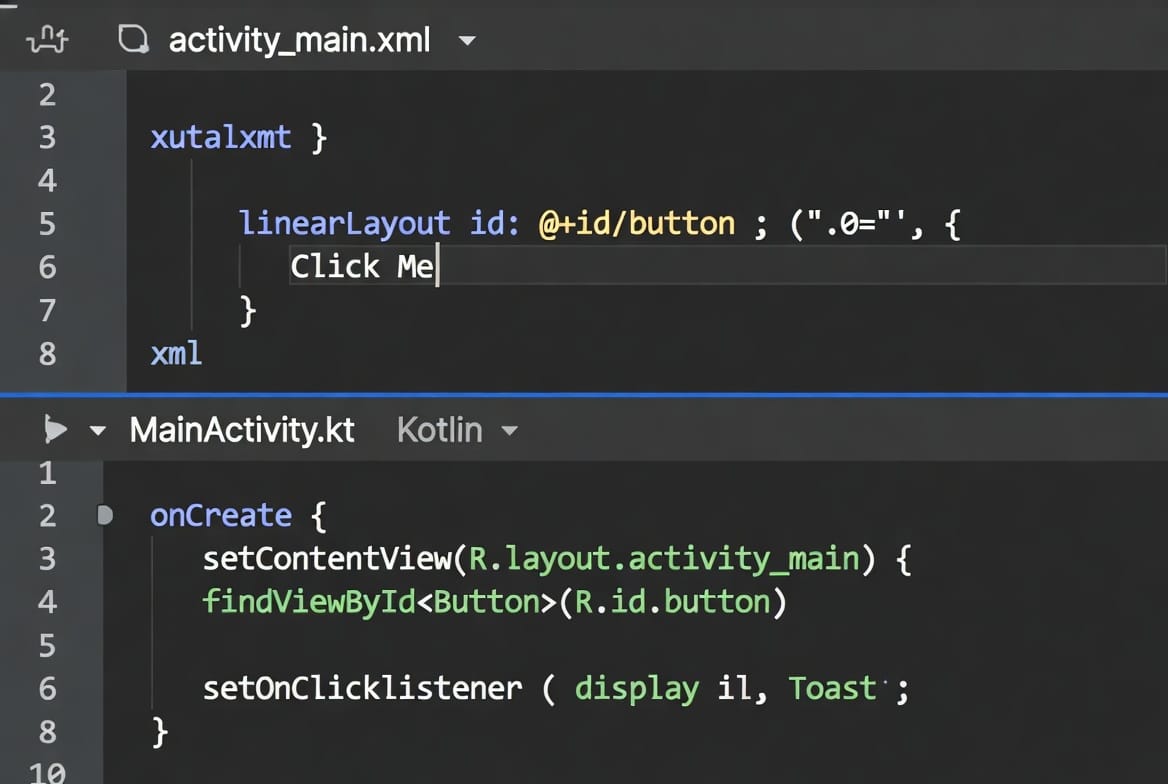
Task: Click the Toast keyword in the Kotlin editor
Action: tap(832, 688)
